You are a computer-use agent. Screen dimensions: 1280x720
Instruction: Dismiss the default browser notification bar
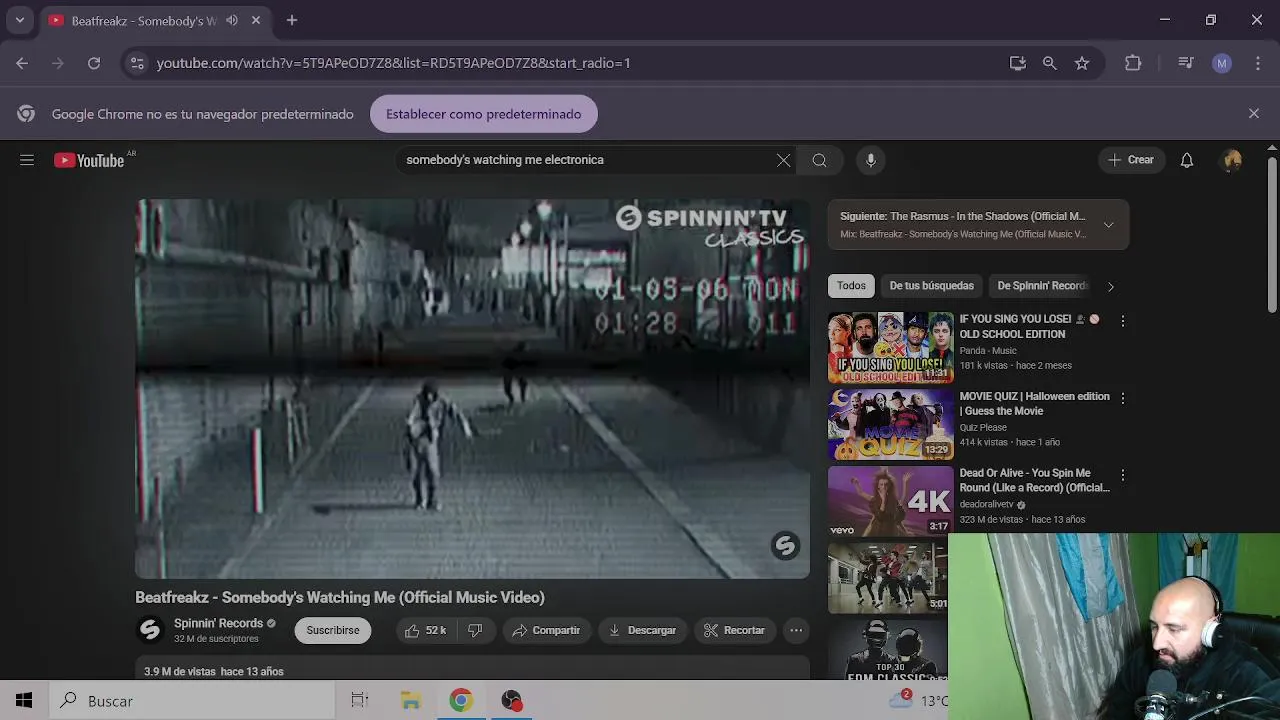pos(1254,113)
